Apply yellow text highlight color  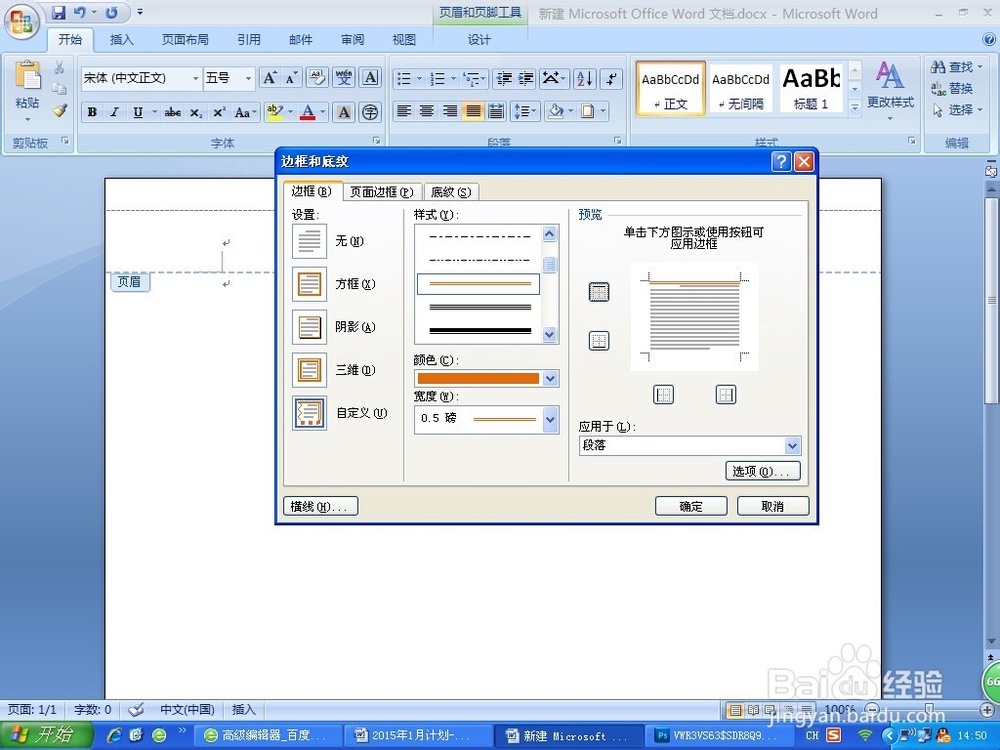click(x=276, y=112)
